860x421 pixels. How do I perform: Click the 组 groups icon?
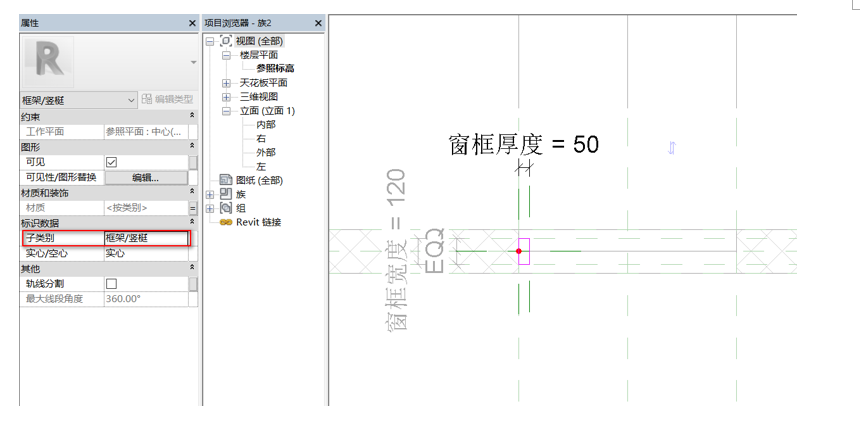point(225,208)
